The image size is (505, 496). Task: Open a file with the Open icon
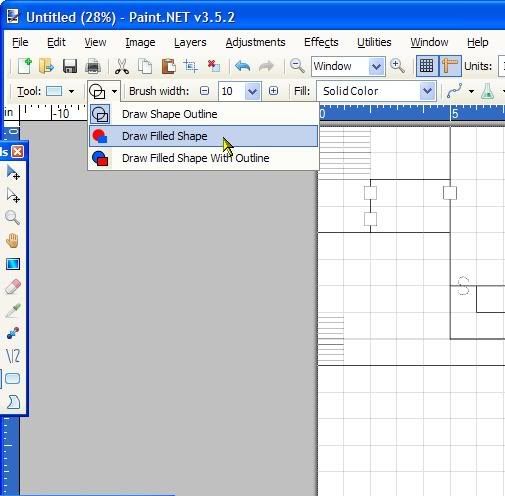[46, 66]
